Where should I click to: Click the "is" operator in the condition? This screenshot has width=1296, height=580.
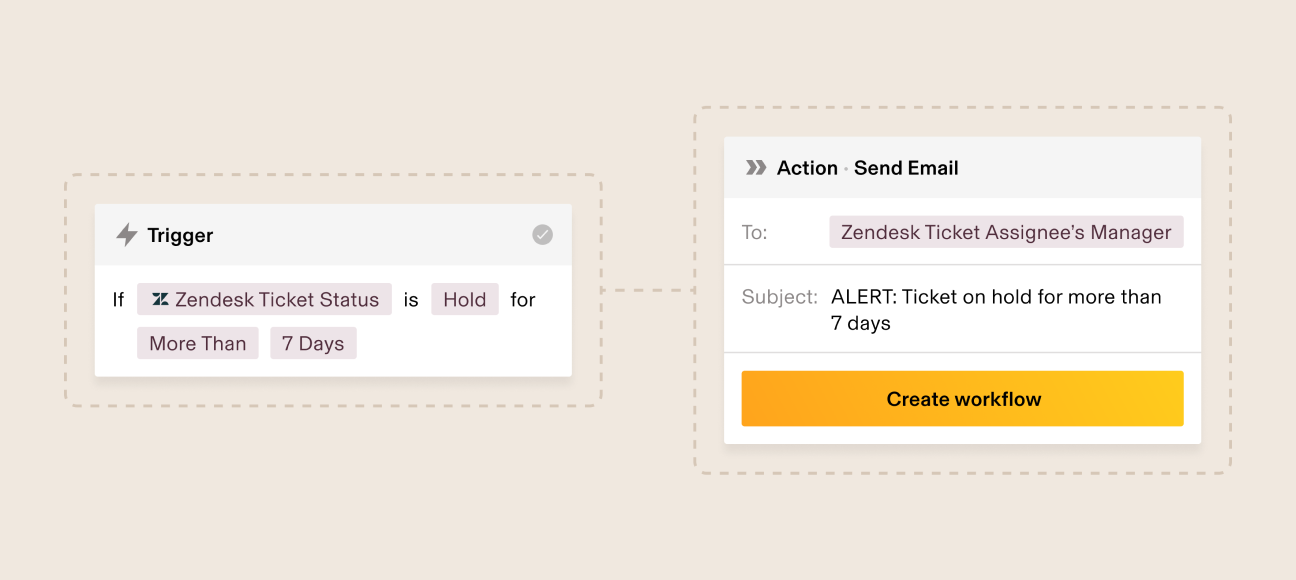(411, 299)
